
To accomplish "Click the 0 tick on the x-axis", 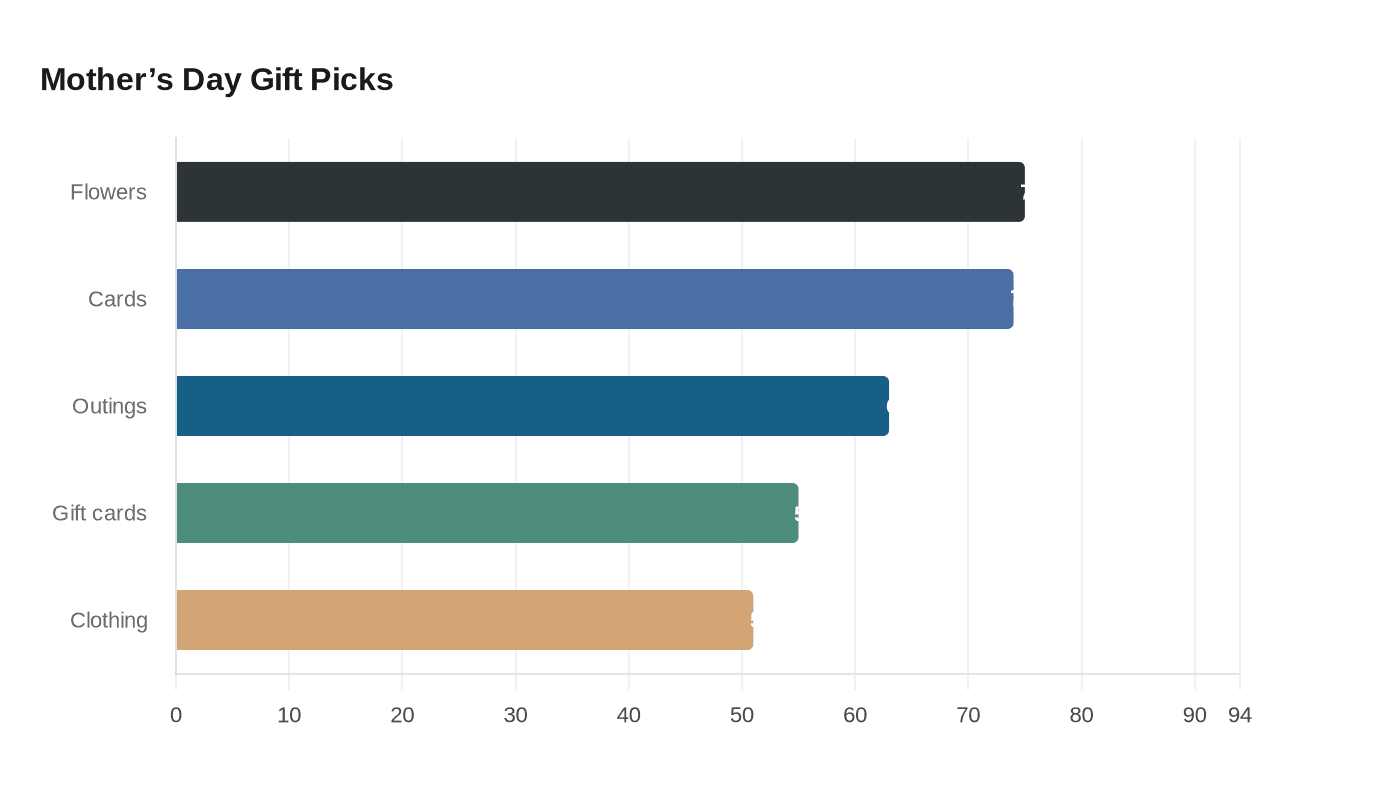I will [176, 715].
